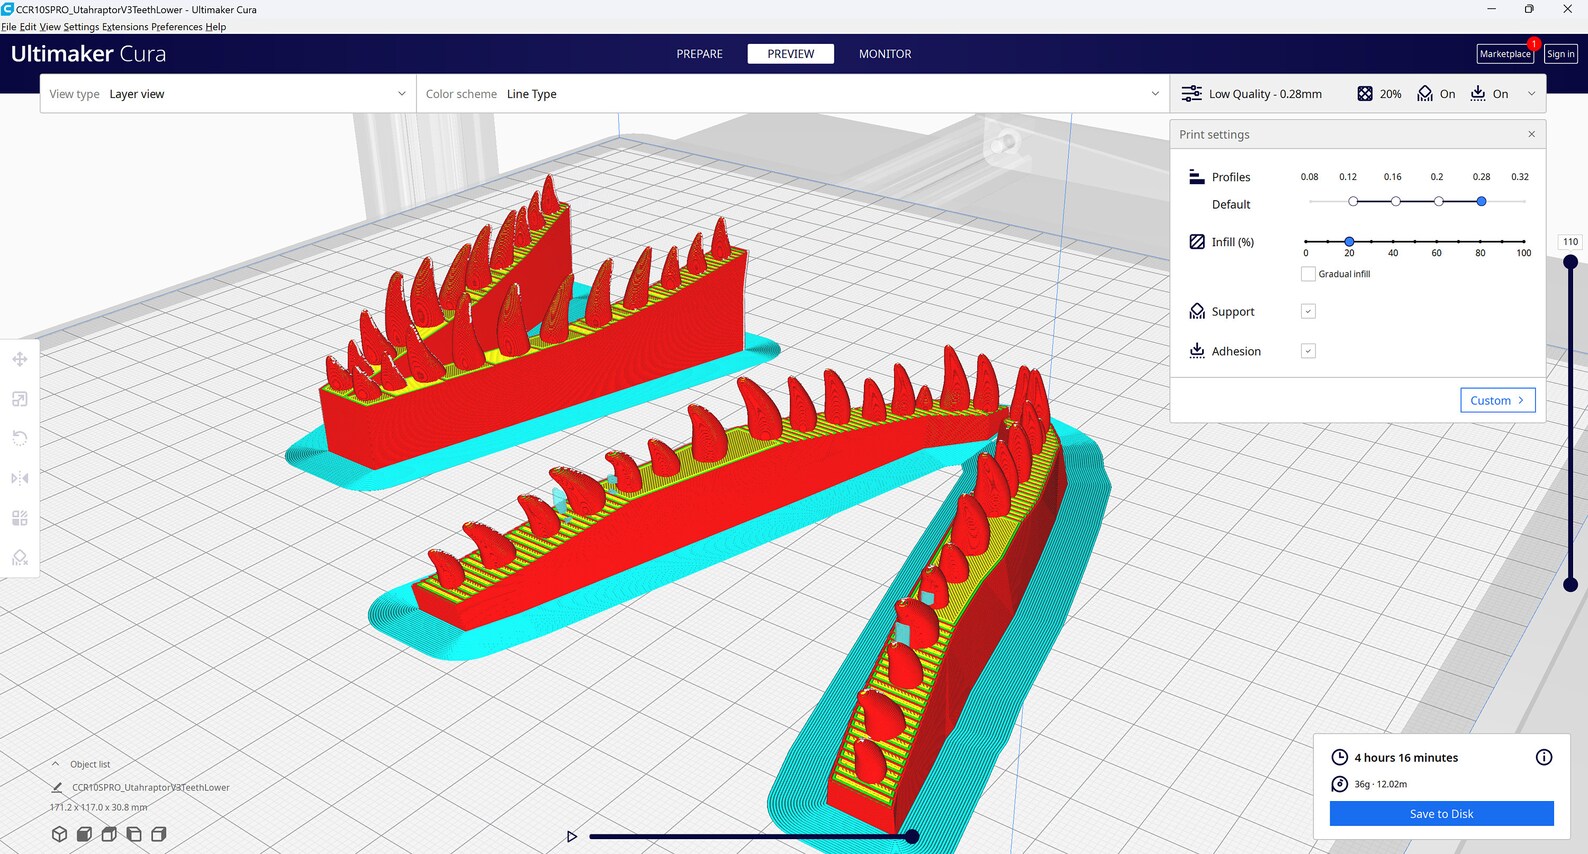
Task: Open the File menu
Action: (9, 27)
